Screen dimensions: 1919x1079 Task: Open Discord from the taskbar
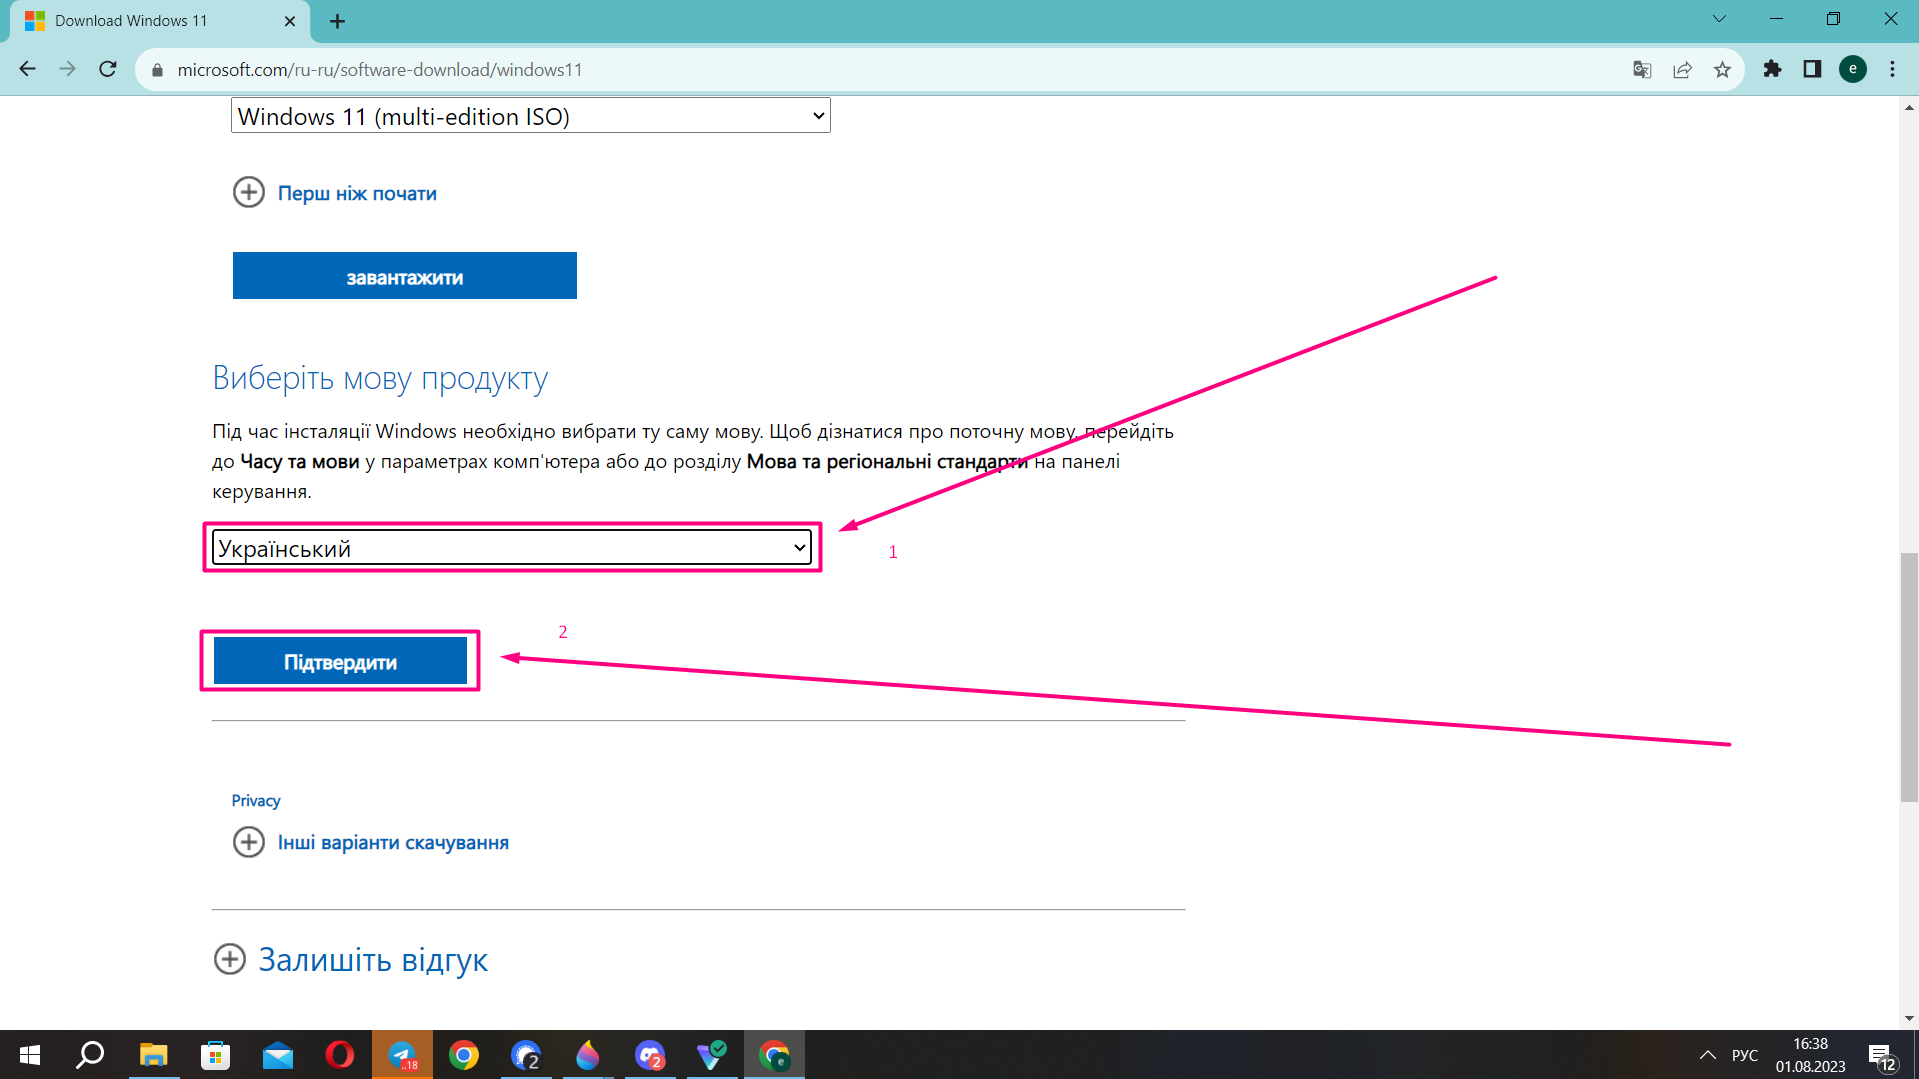click(x=650, y=1055)
